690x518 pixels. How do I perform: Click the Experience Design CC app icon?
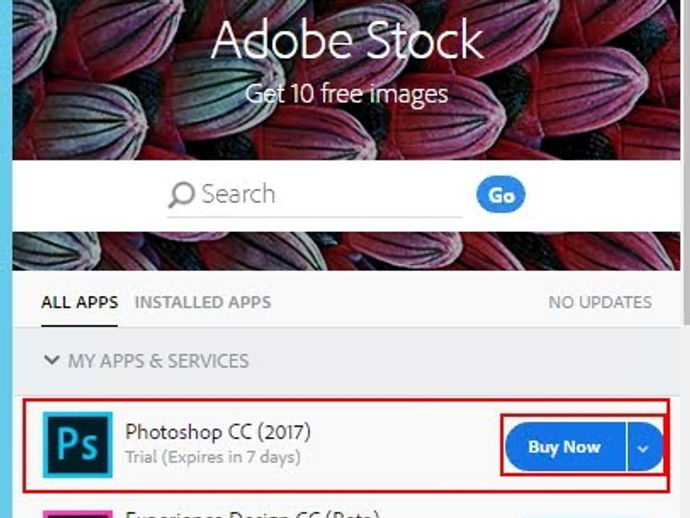(x=77, y=513)
